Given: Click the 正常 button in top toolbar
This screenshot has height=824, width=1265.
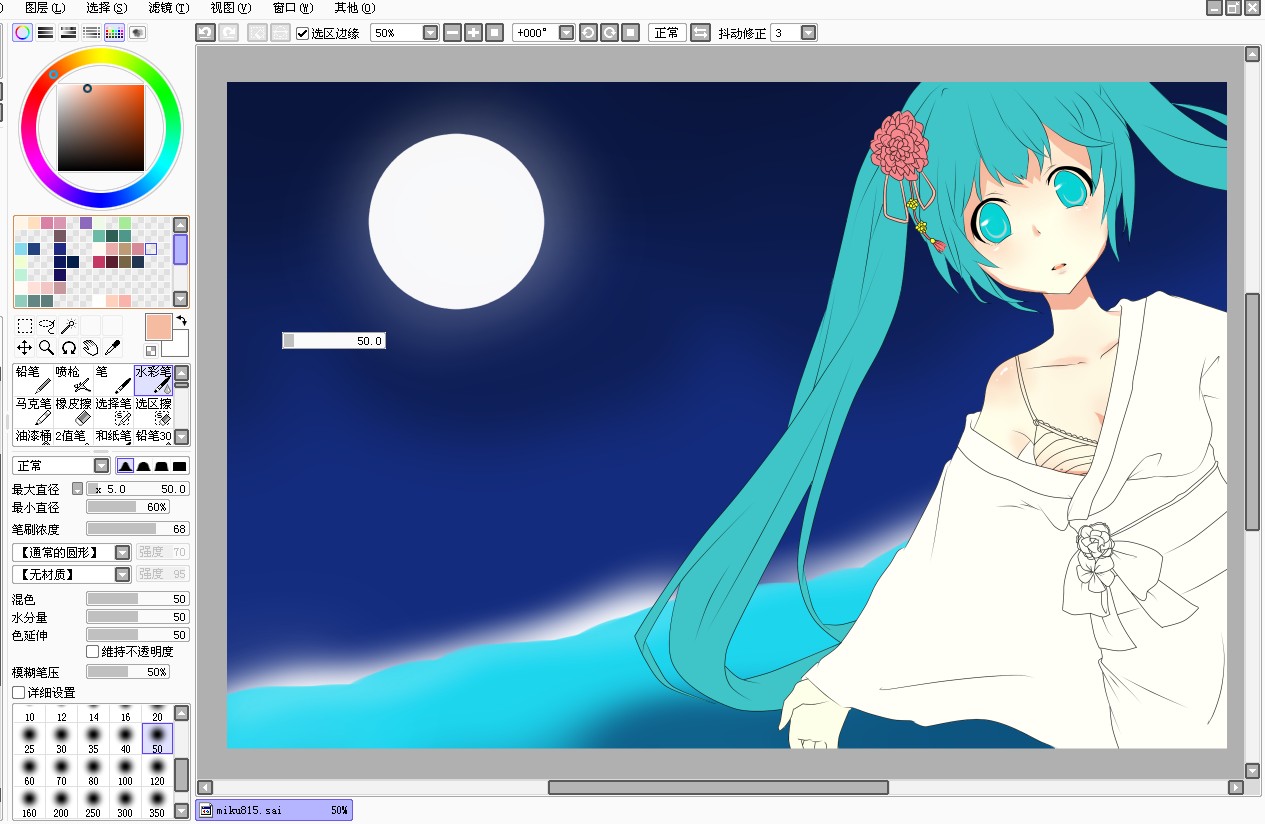Looking at the screenshot, I should (666, 33).
